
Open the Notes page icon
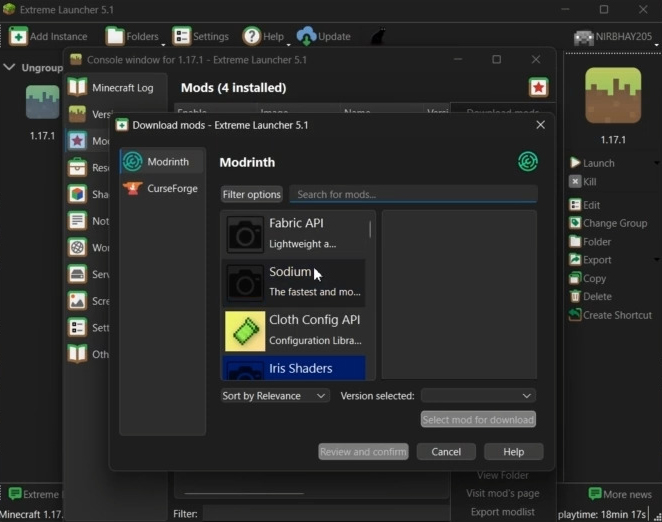pos(77,220)
